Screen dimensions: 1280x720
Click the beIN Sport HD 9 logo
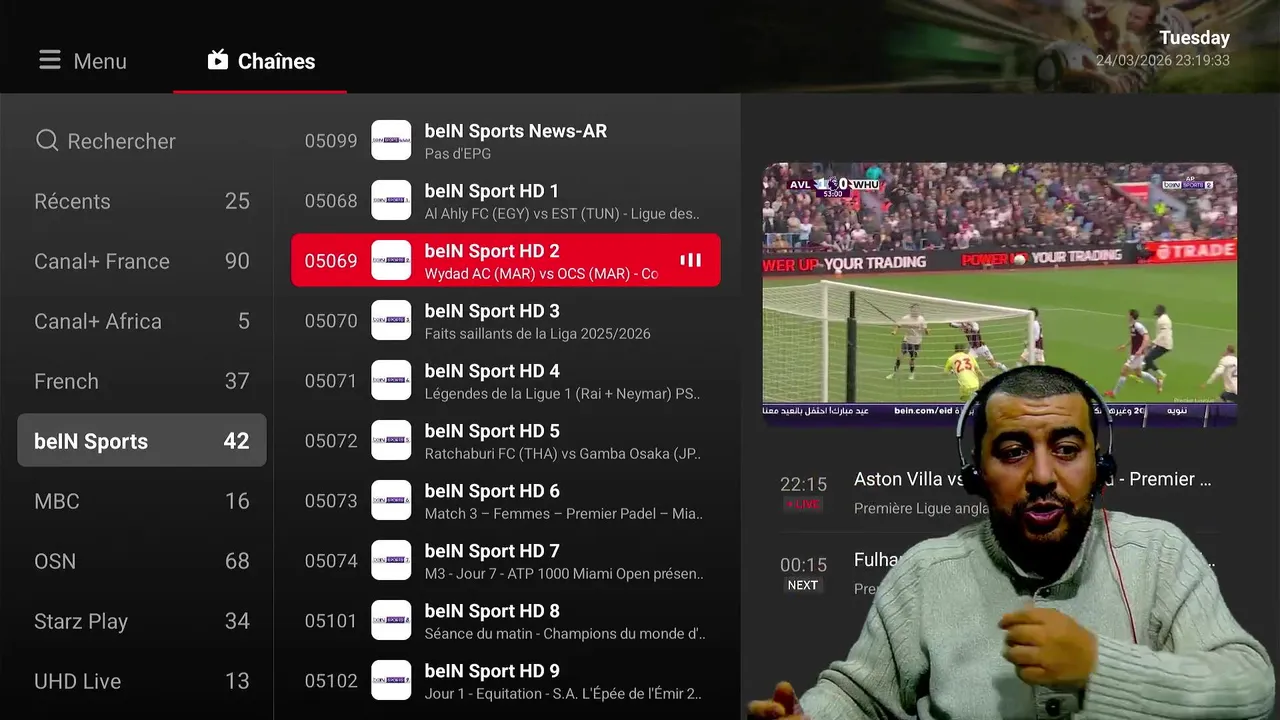coord(391,681)
